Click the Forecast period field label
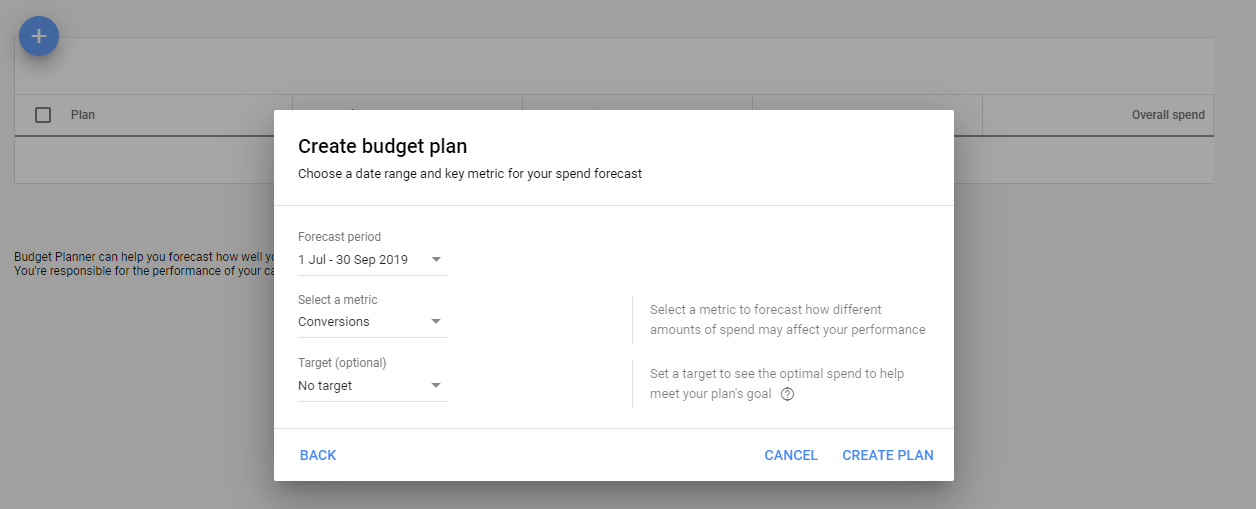 pos(339,237)
